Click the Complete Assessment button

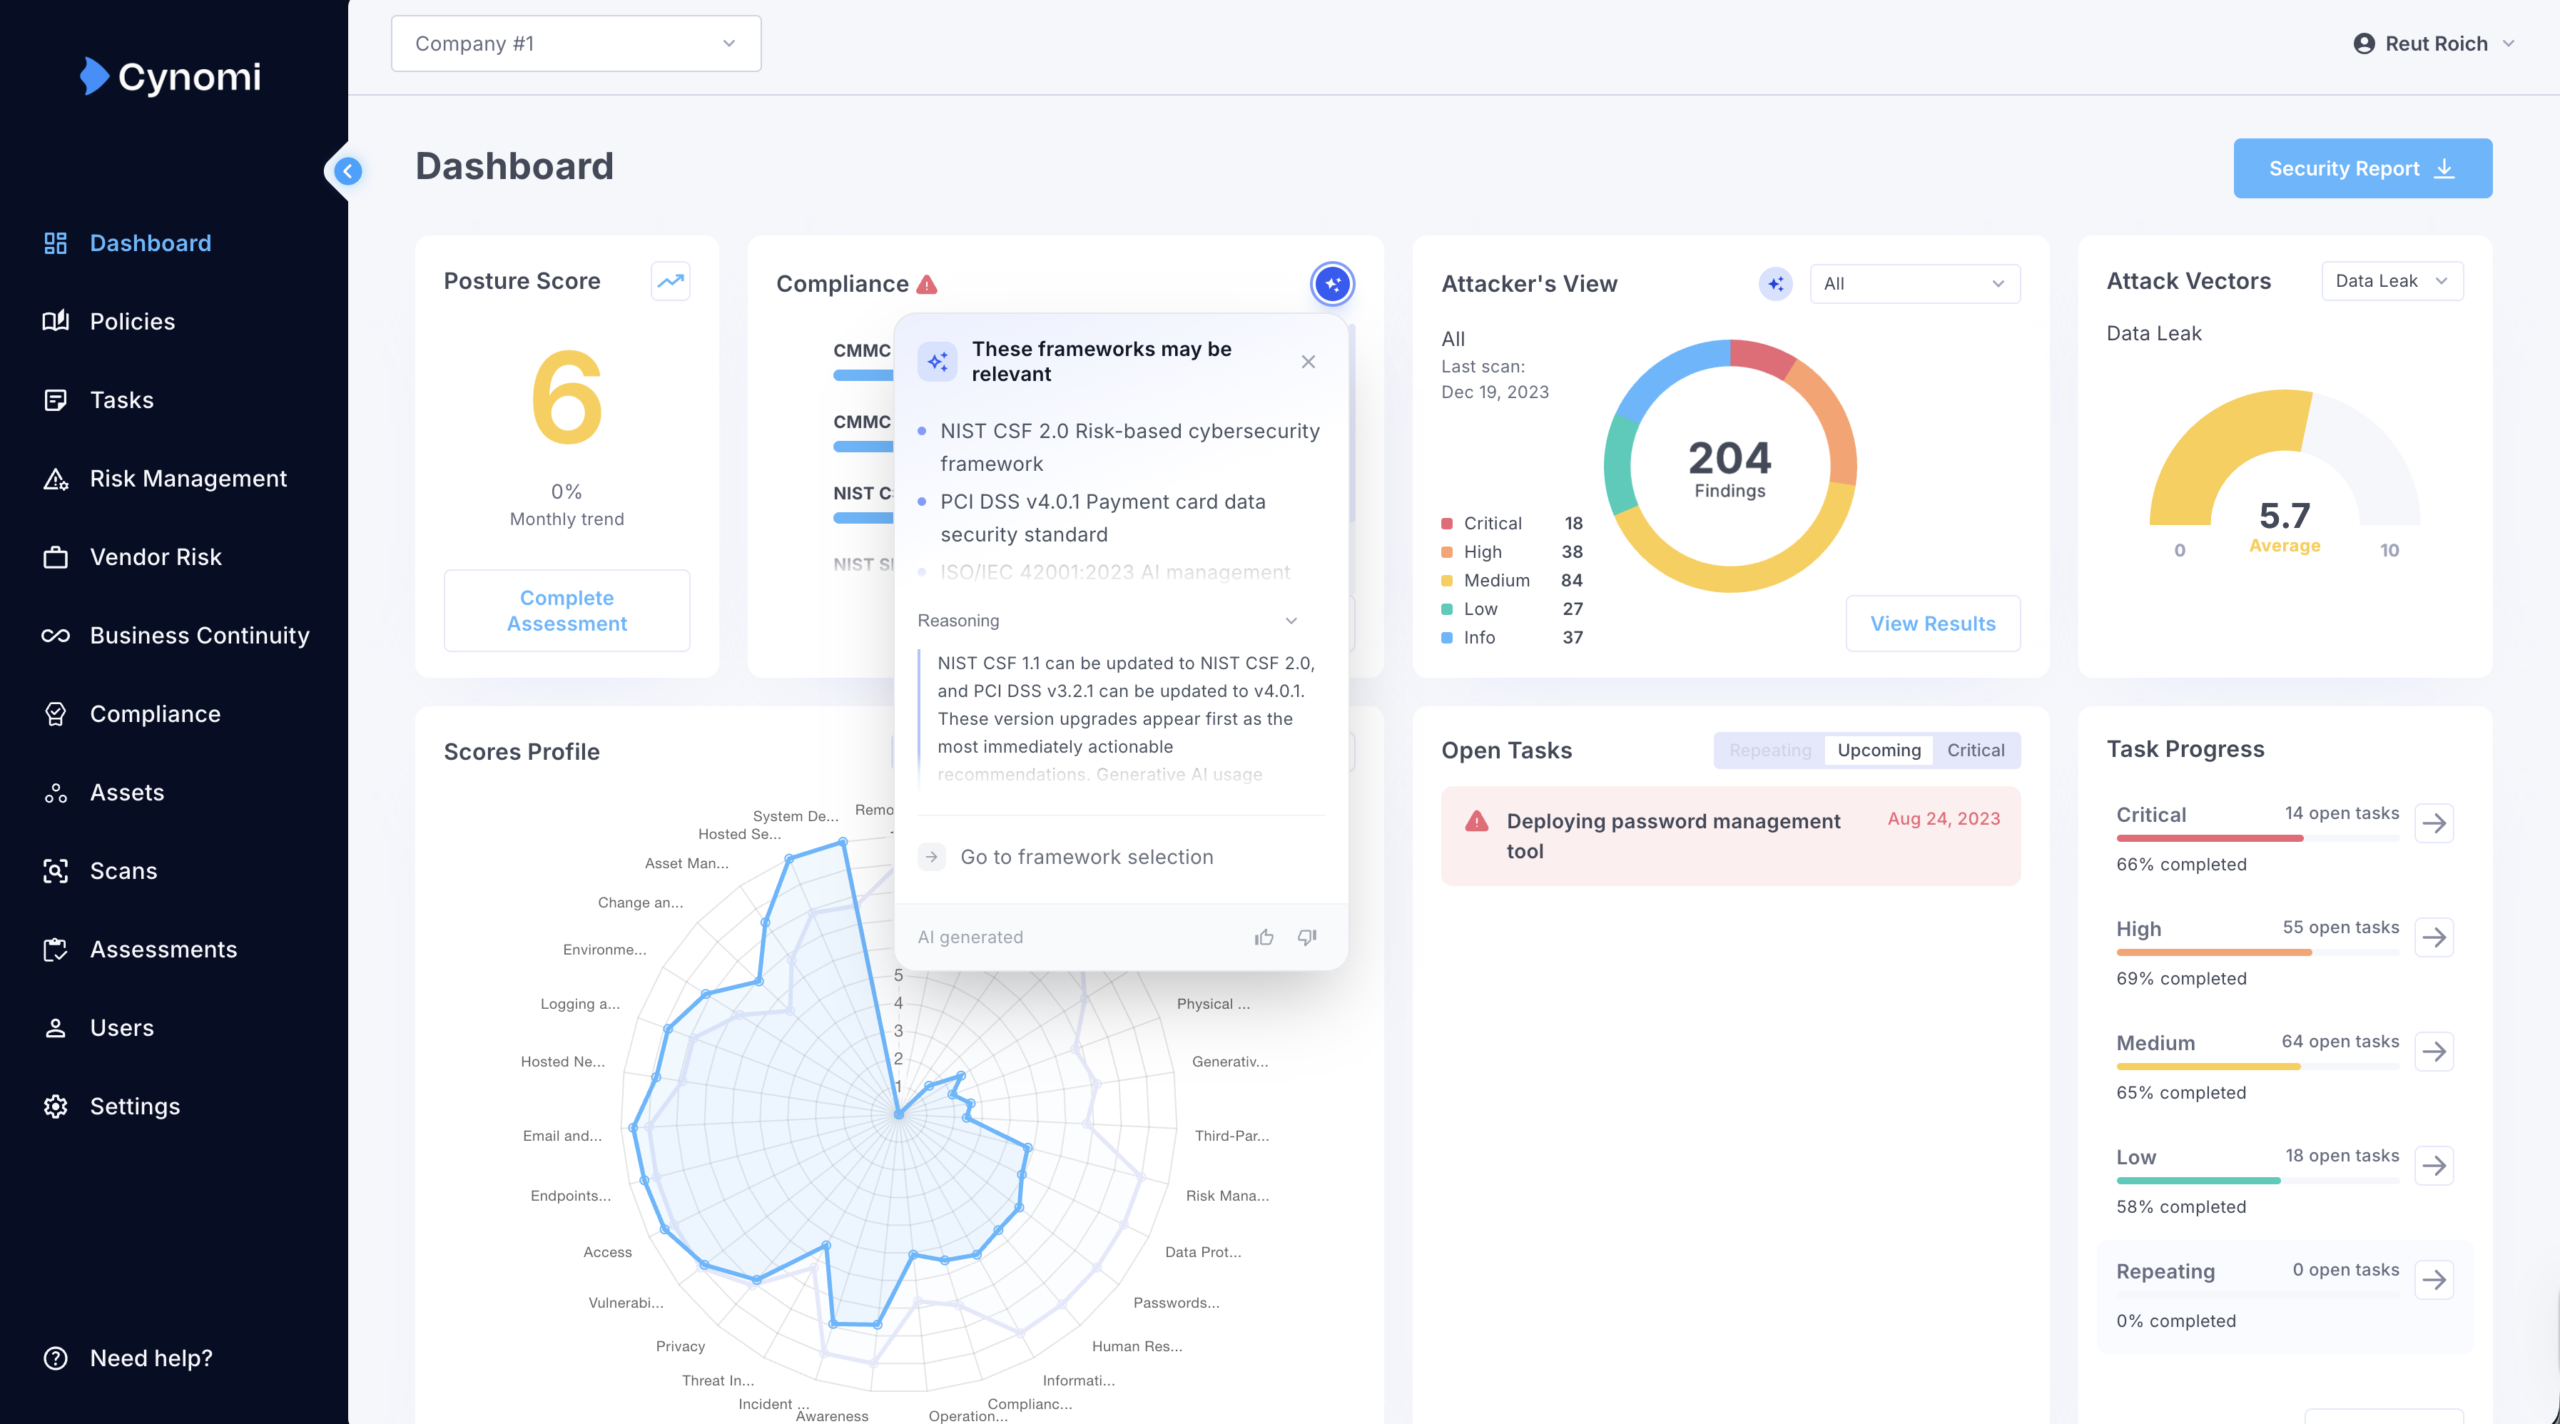click(567, 611)
